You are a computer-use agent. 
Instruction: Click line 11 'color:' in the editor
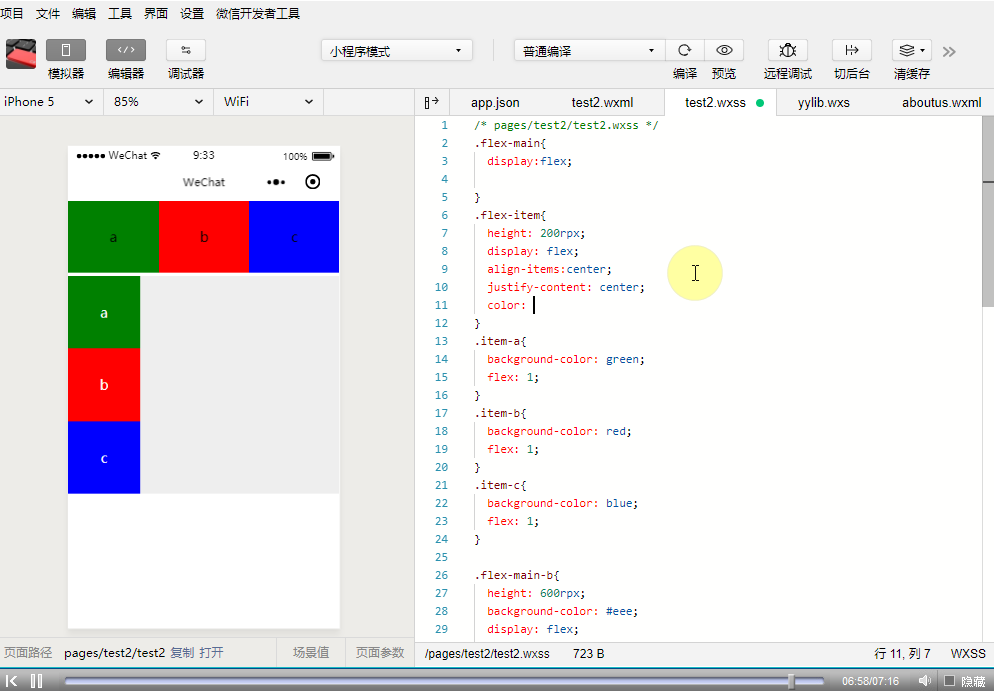[507, 305]
